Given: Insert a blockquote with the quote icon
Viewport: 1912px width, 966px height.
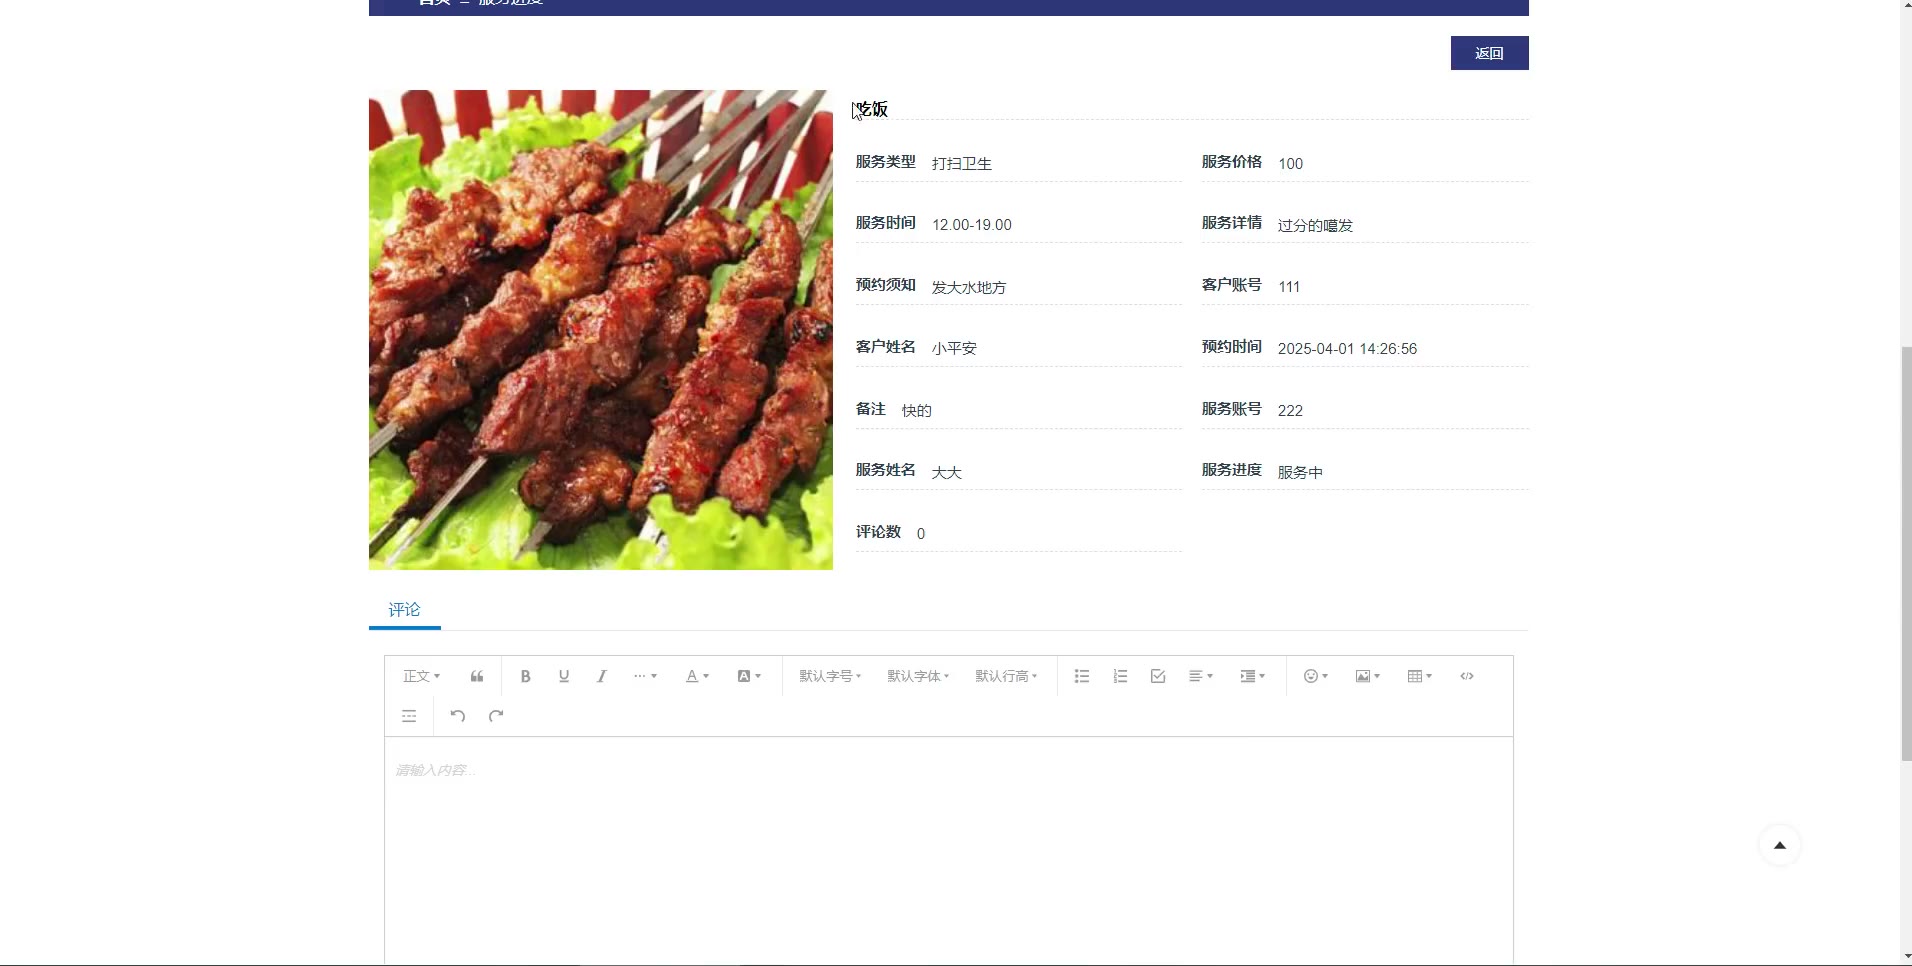Looking at the screenshot, I should (x=477, y=676).
